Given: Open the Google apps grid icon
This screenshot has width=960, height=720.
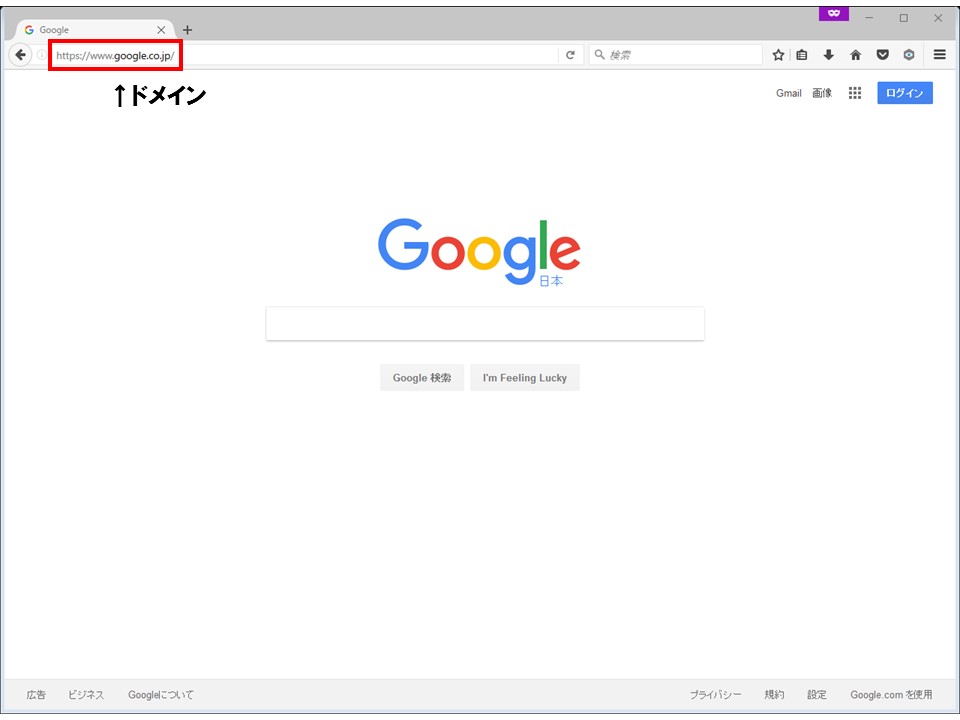Looking at the screenshot, I should (x=855, y=93).
